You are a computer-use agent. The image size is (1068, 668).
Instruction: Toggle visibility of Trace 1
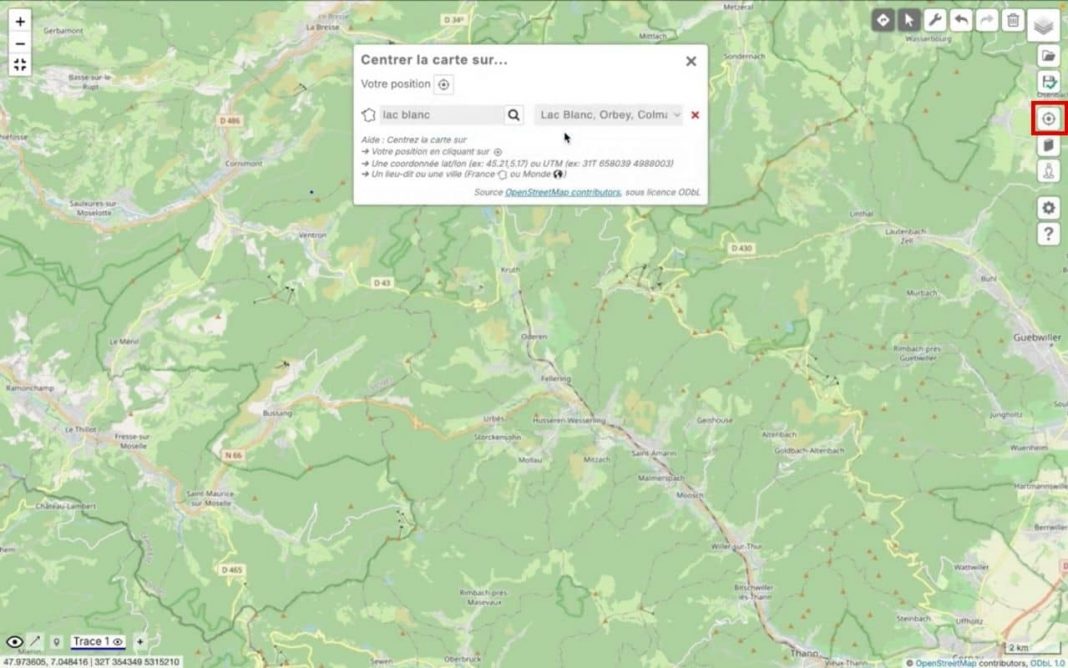[117, 642]
